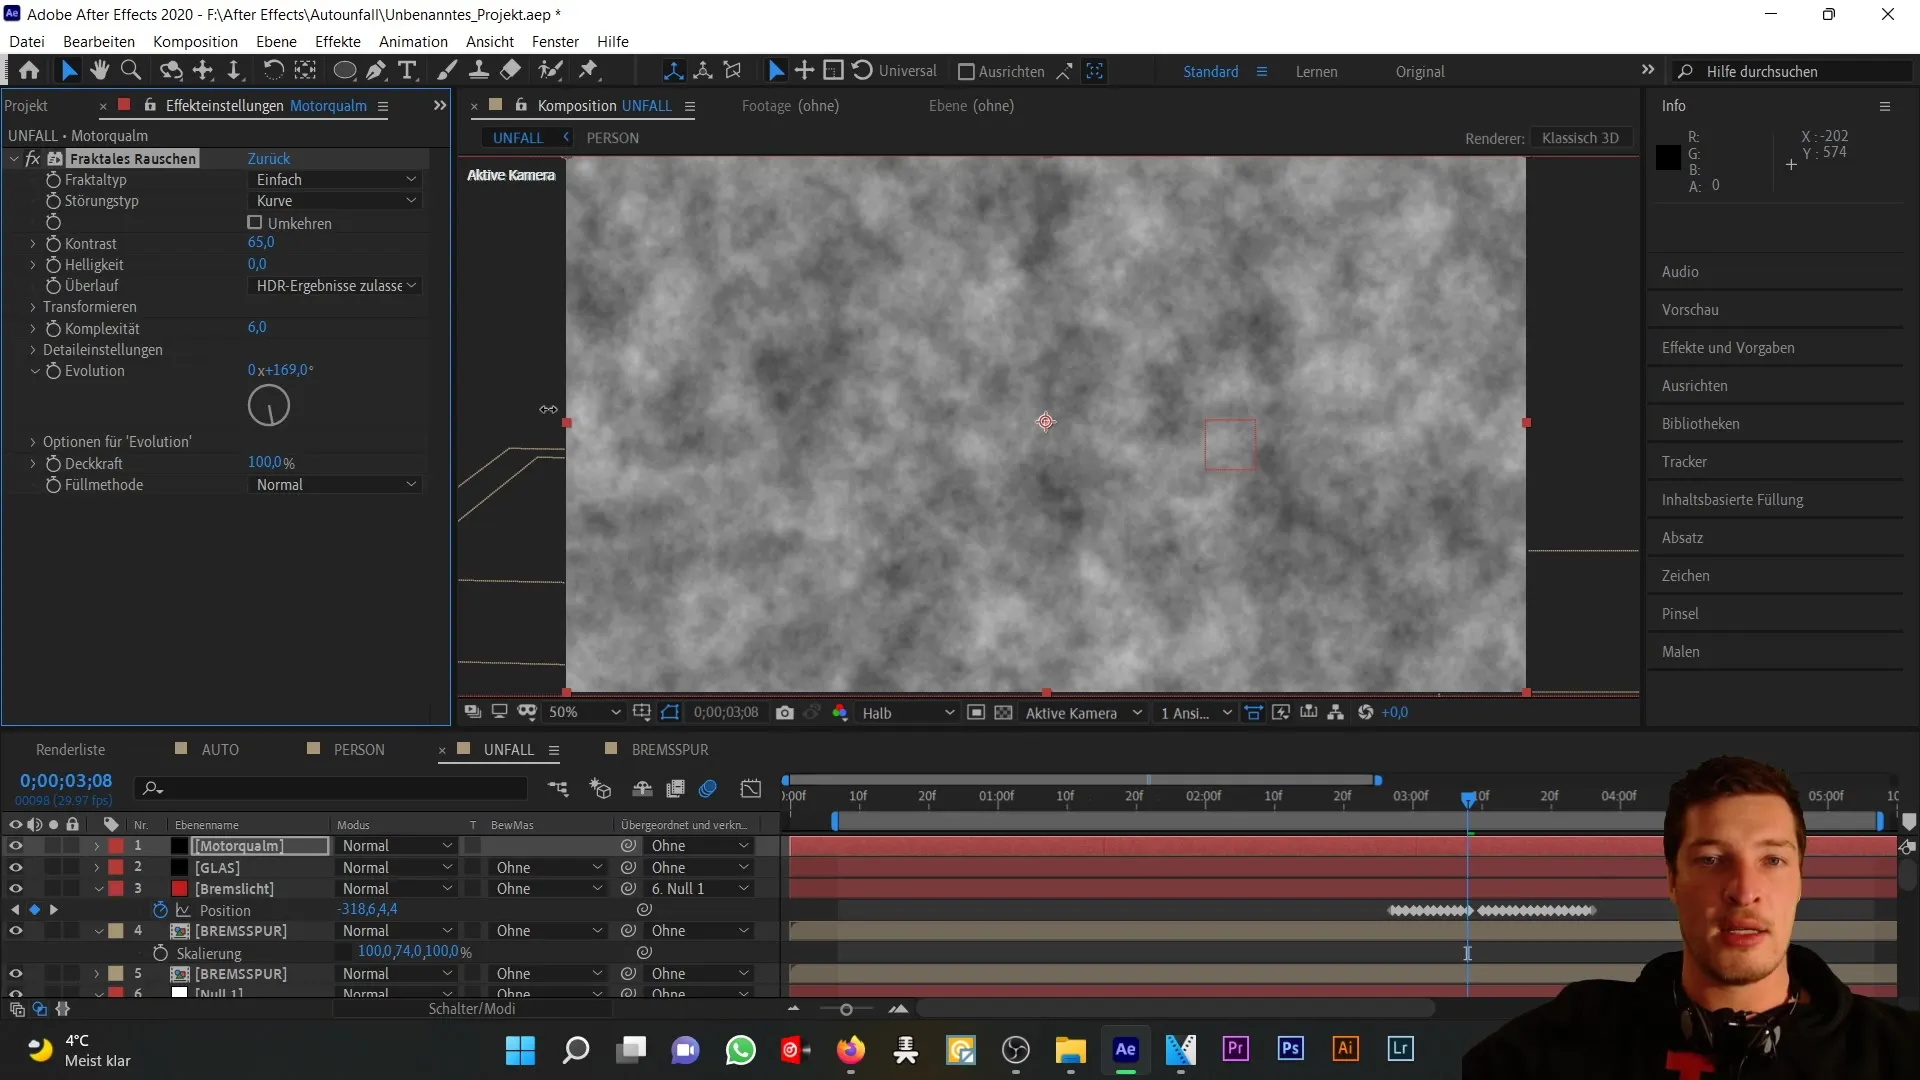Click the Inhaltsbasierte Füllung panel icon
The width and height of the screenshot is (1920, 1080).
(1733, 498)
